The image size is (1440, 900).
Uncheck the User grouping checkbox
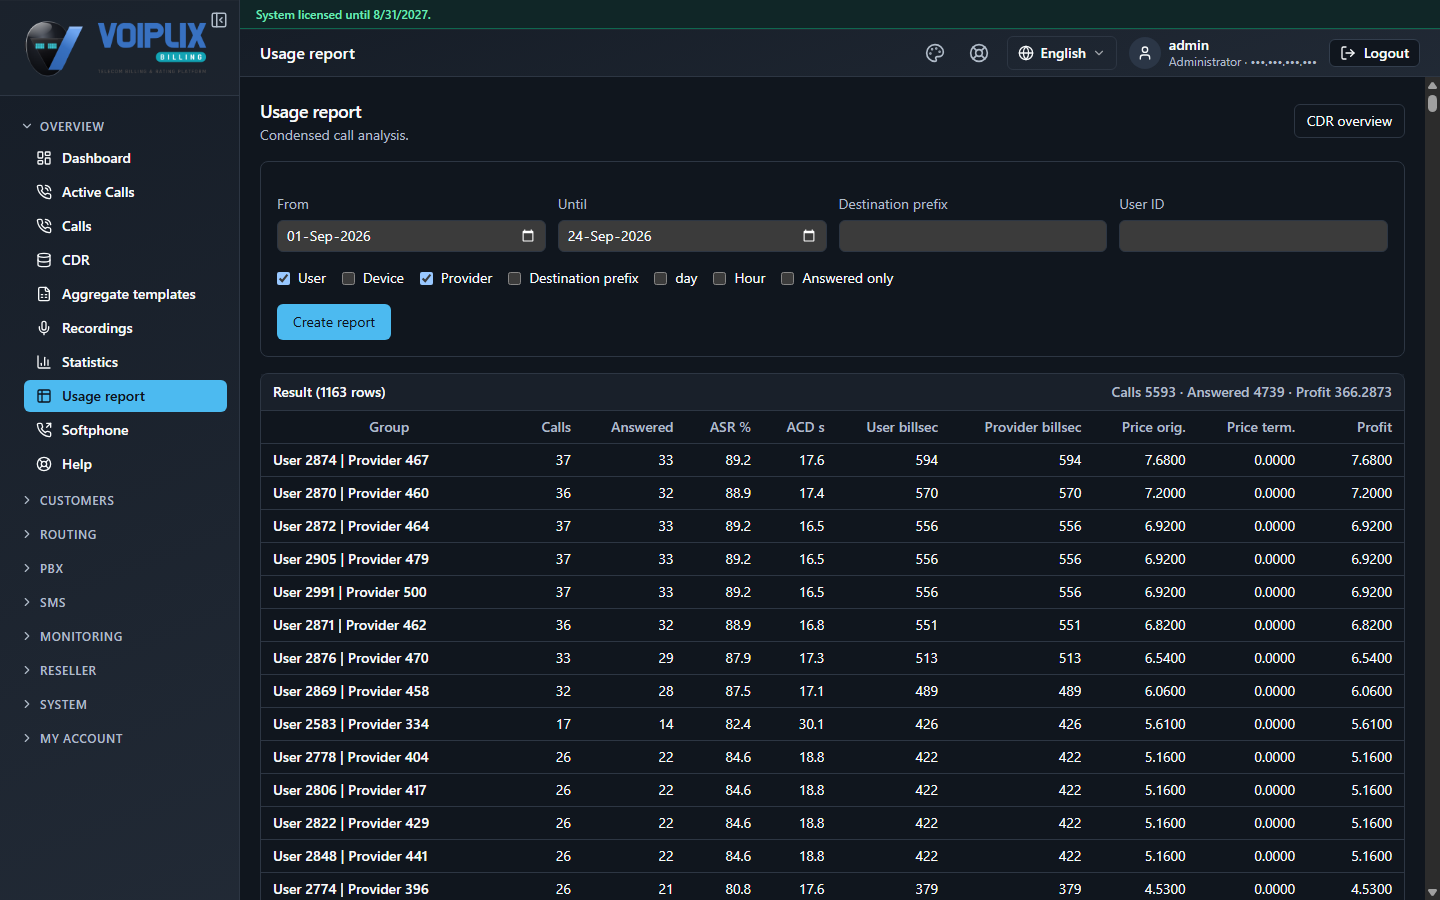coord(284,278)
